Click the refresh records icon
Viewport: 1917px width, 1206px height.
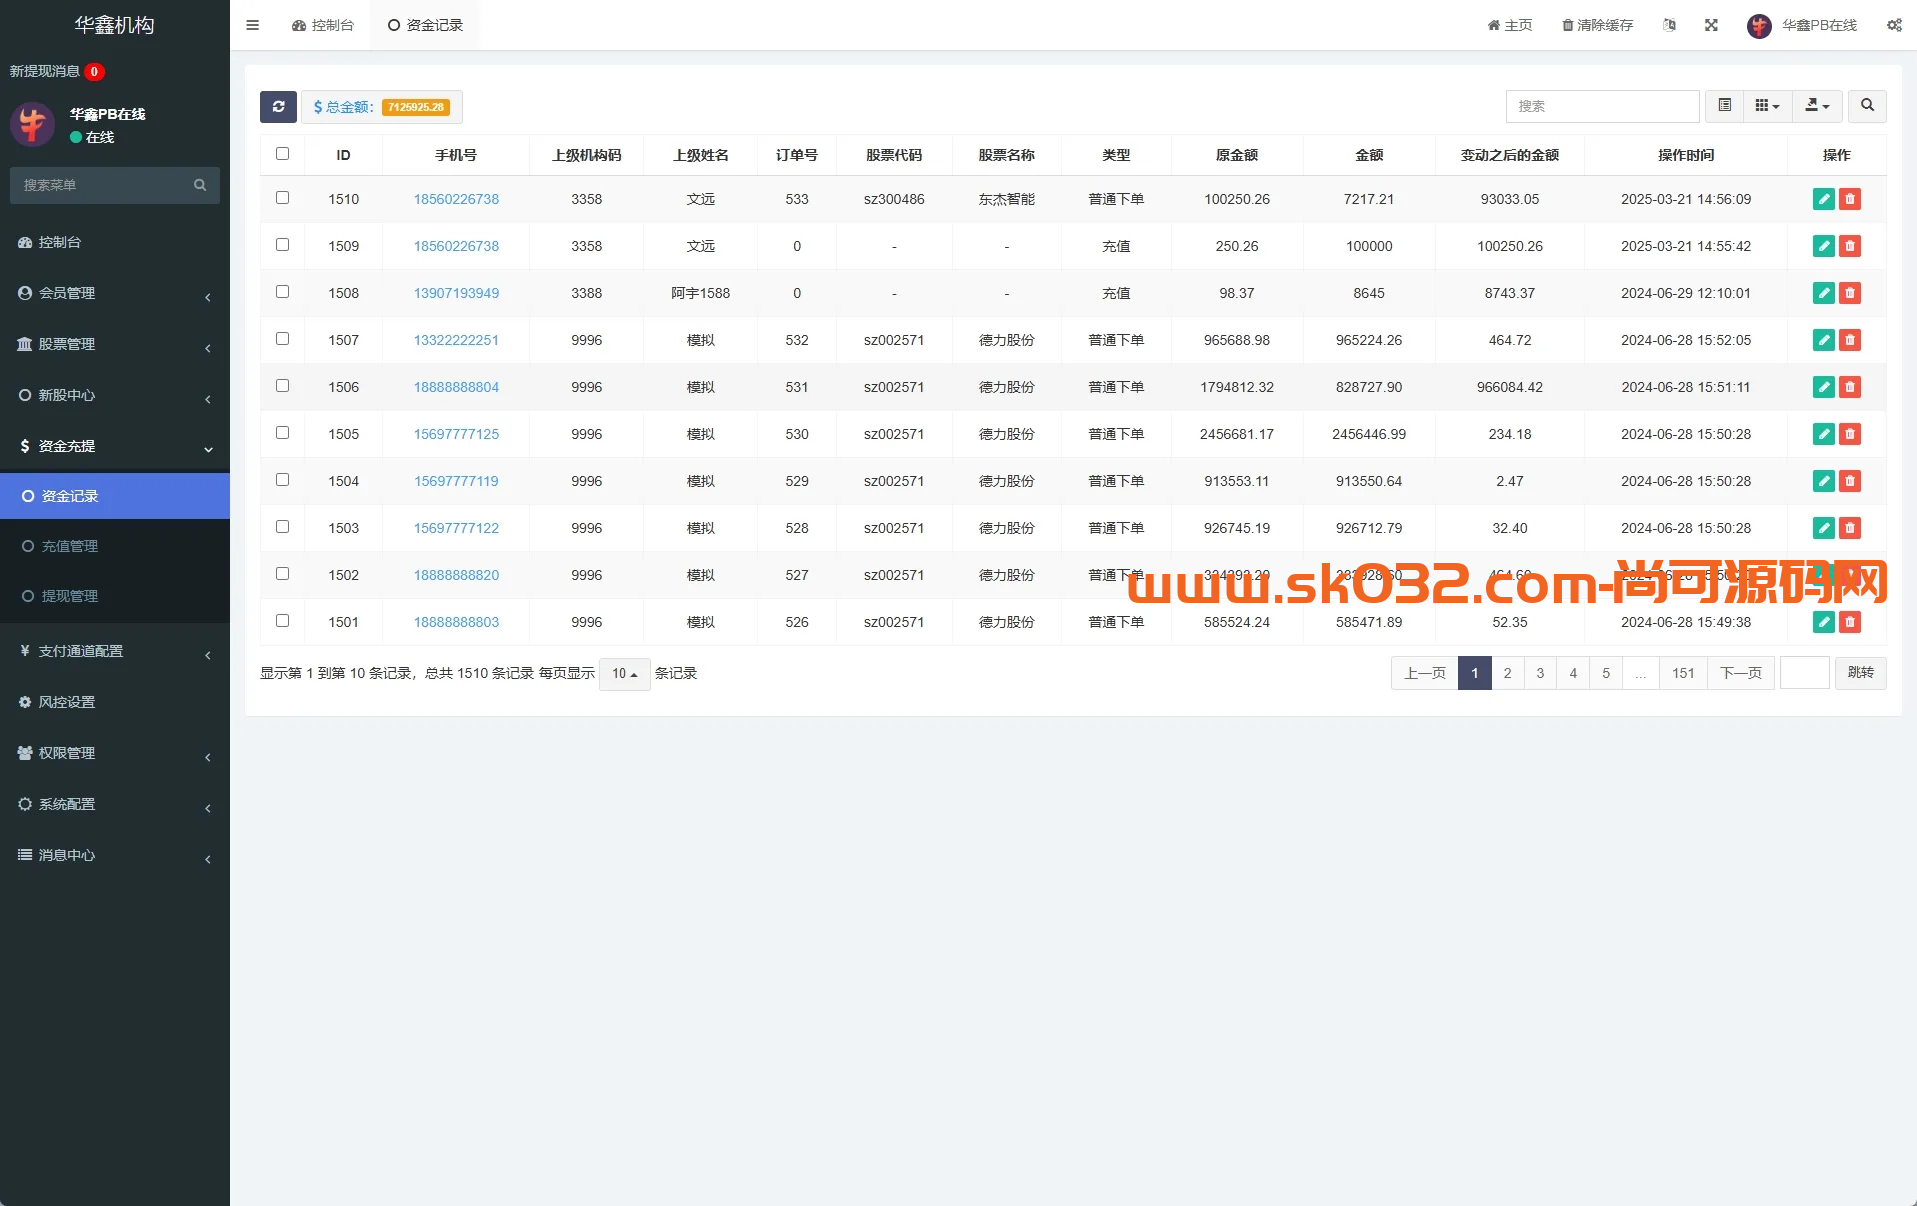pyautogui.click(x=278, y=107)
